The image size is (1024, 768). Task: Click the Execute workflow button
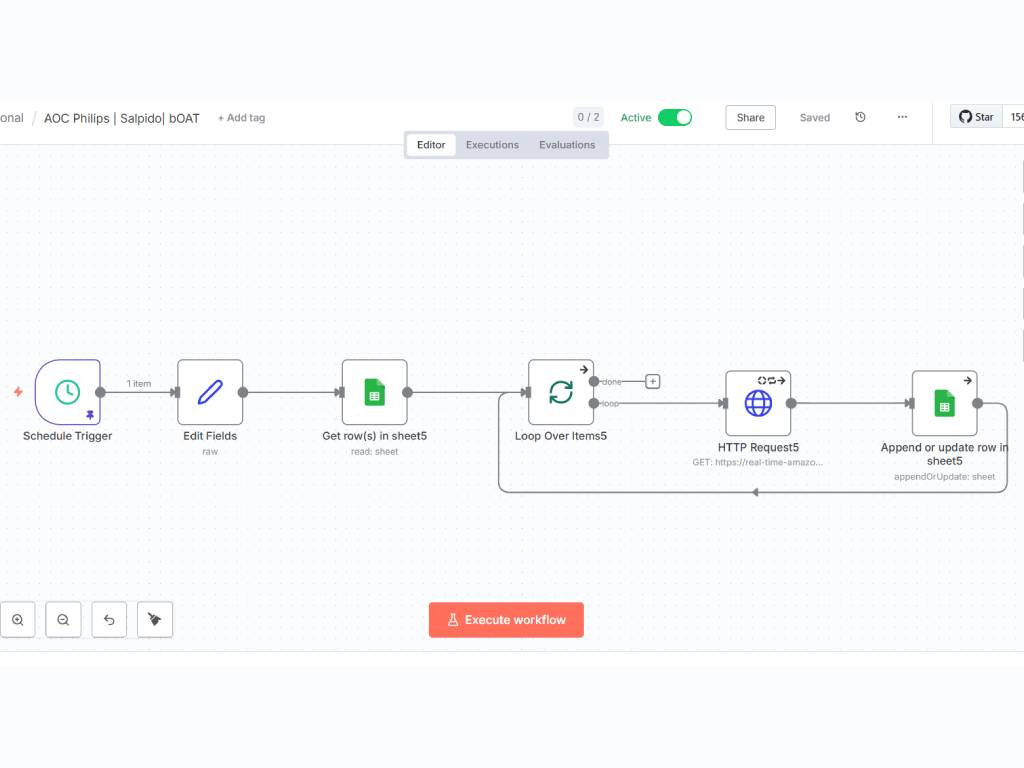click(506, 620)
